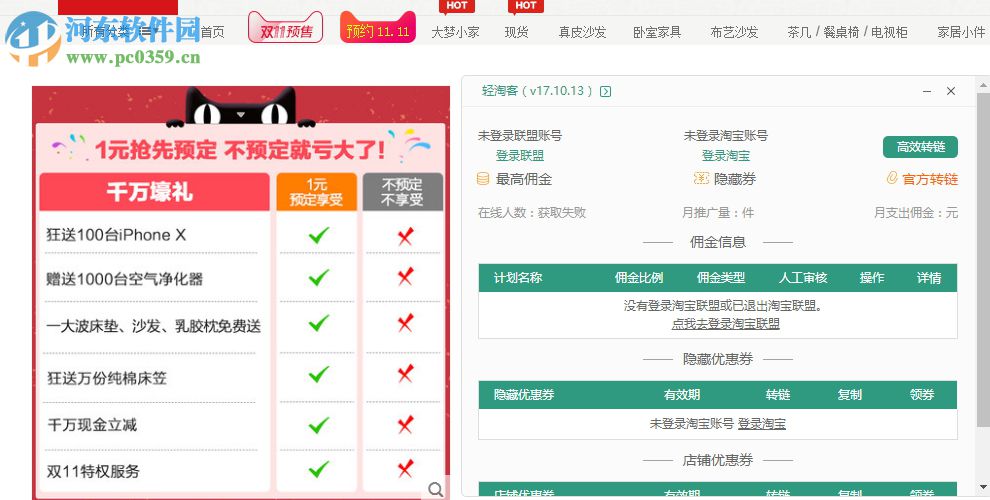Click the paperclip icon next to 官方转链

tap(892, 178)
